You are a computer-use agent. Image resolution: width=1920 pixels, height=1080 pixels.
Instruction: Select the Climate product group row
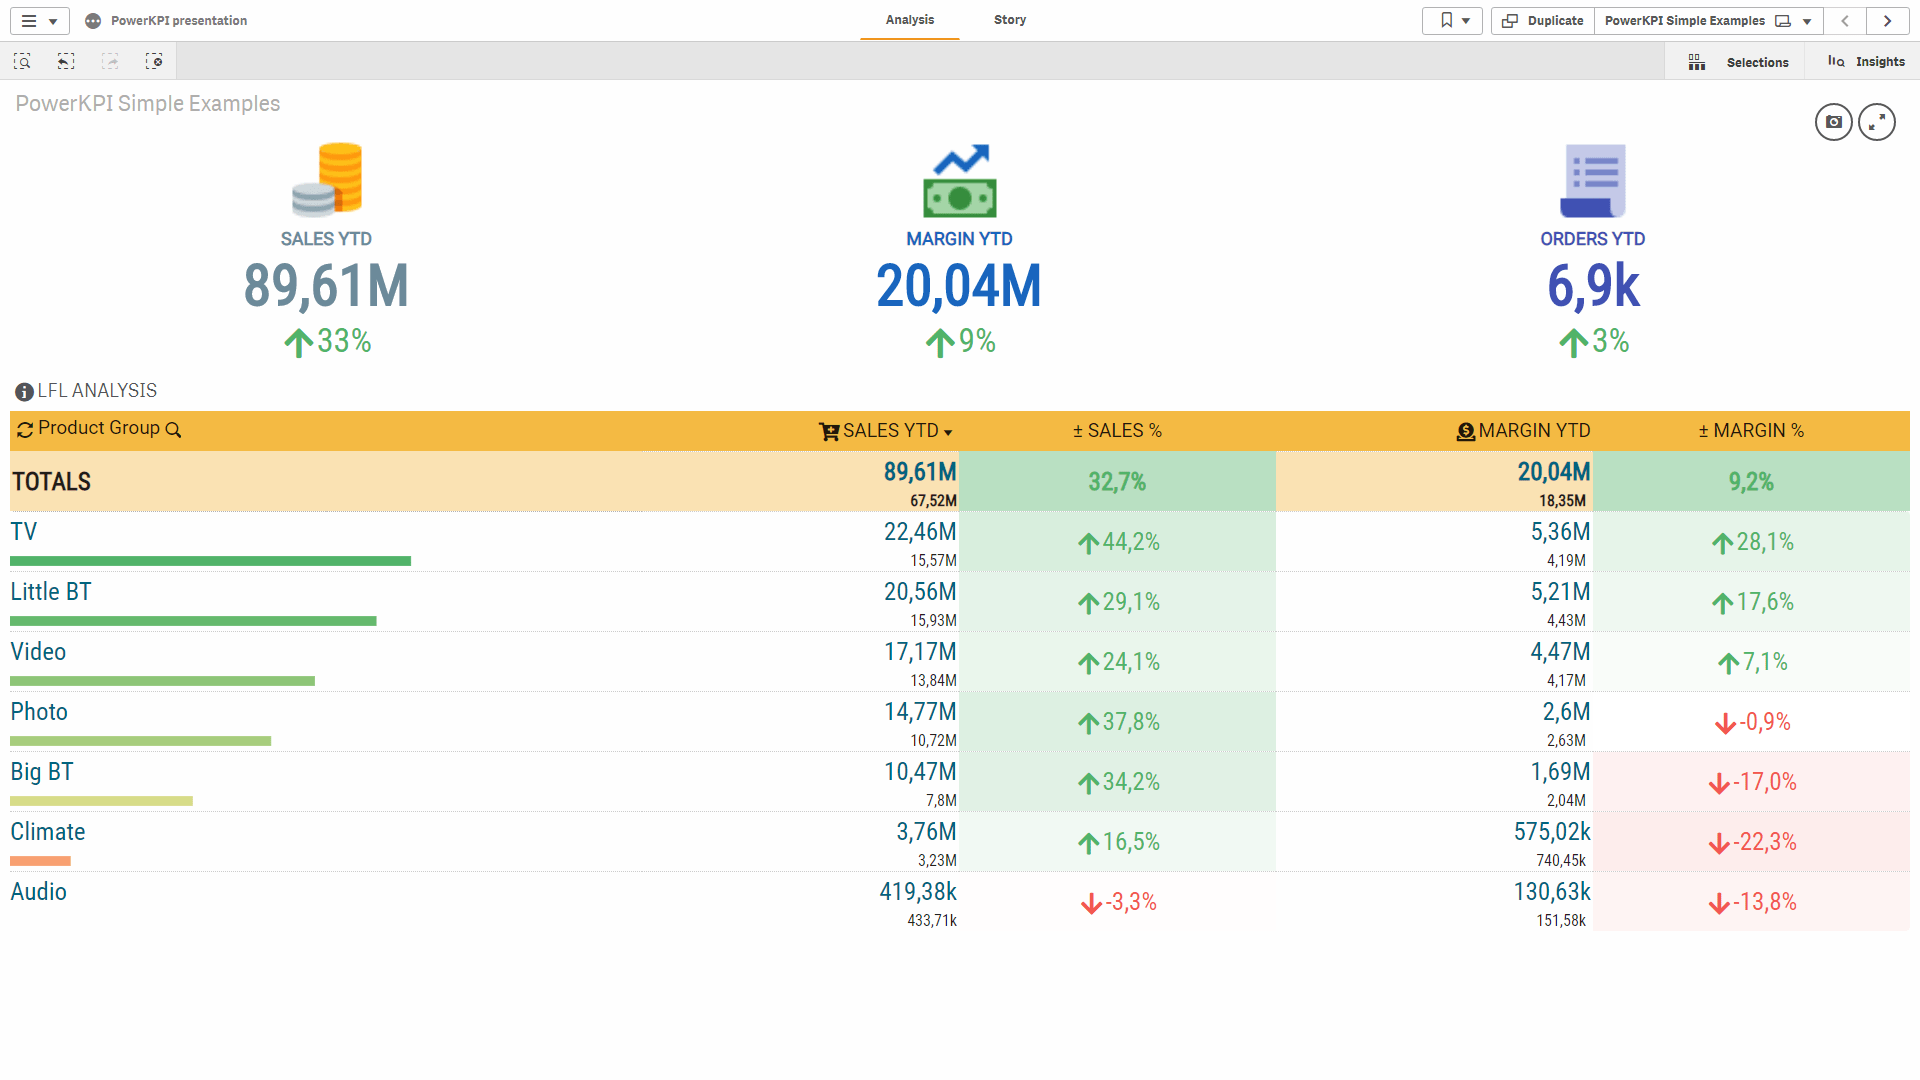coord(48,832)
